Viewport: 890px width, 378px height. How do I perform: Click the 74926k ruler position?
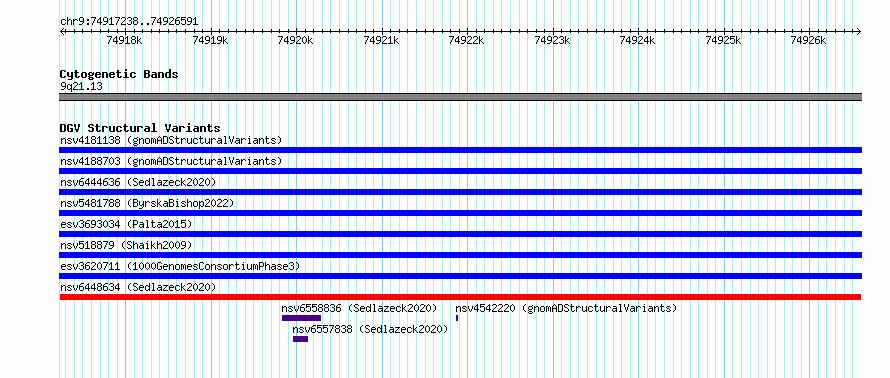[809, 40]
